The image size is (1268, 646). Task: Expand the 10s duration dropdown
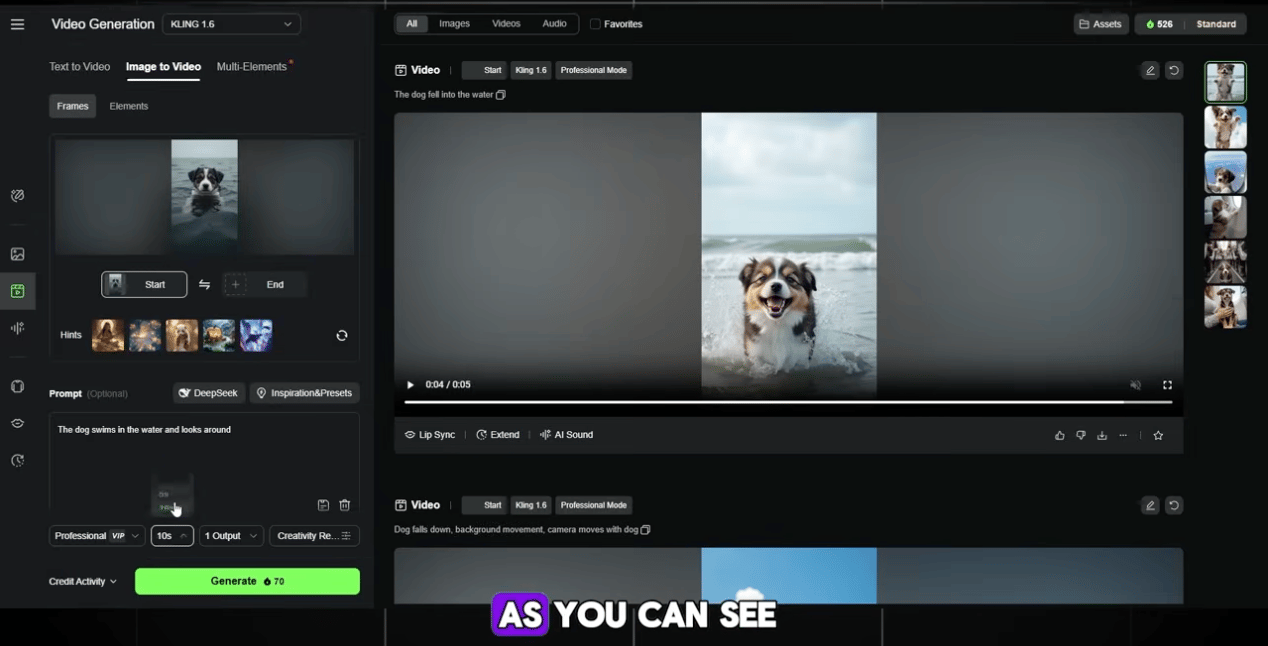pos(172,536)
